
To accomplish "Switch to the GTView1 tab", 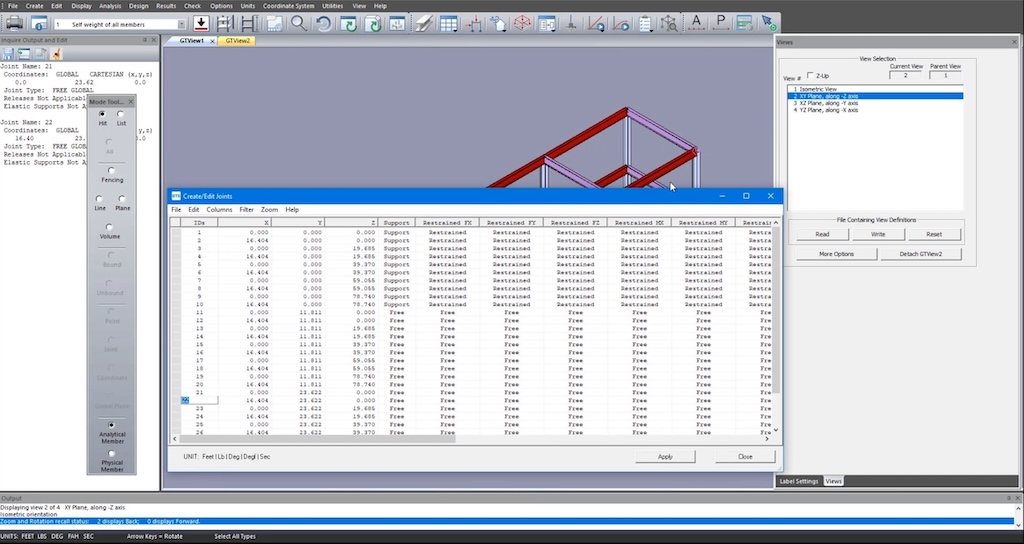I will coord(192,41).
